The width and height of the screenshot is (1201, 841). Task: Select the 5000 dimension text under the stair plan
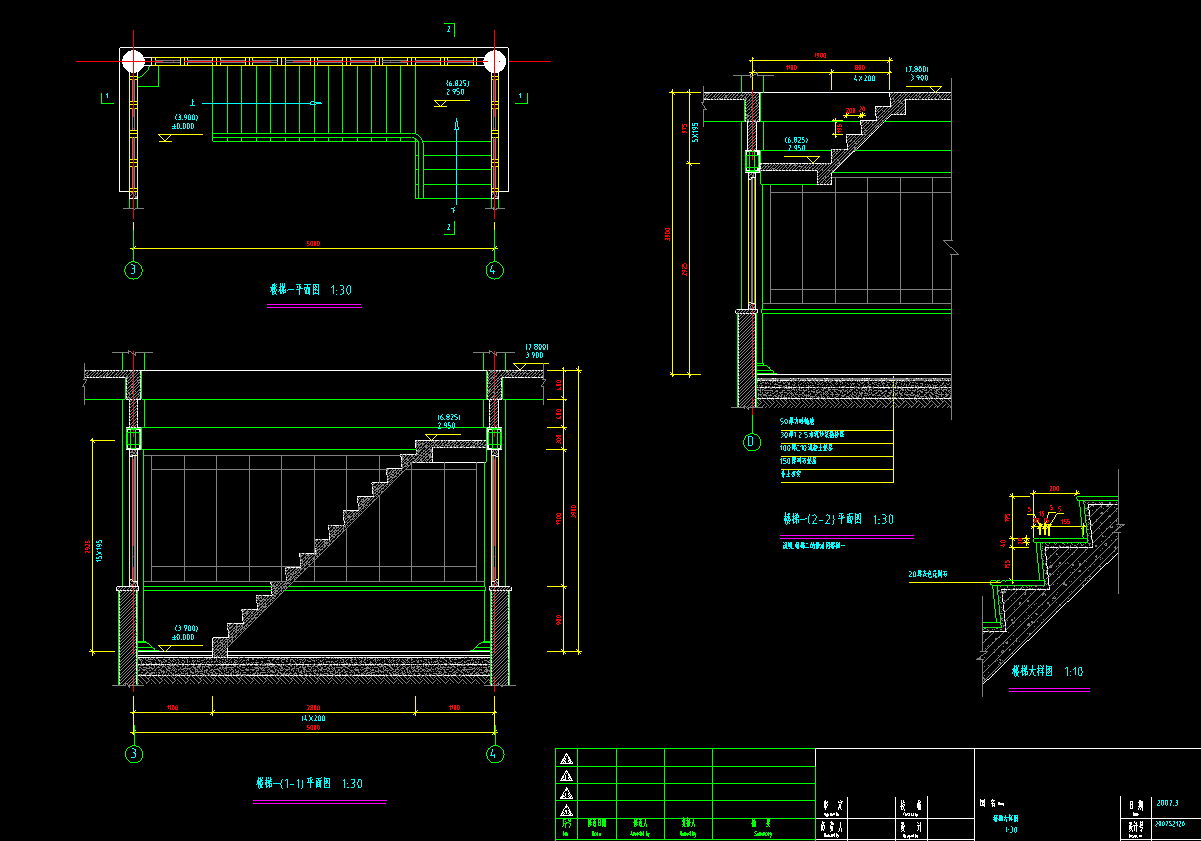click(x=313, y=243)
